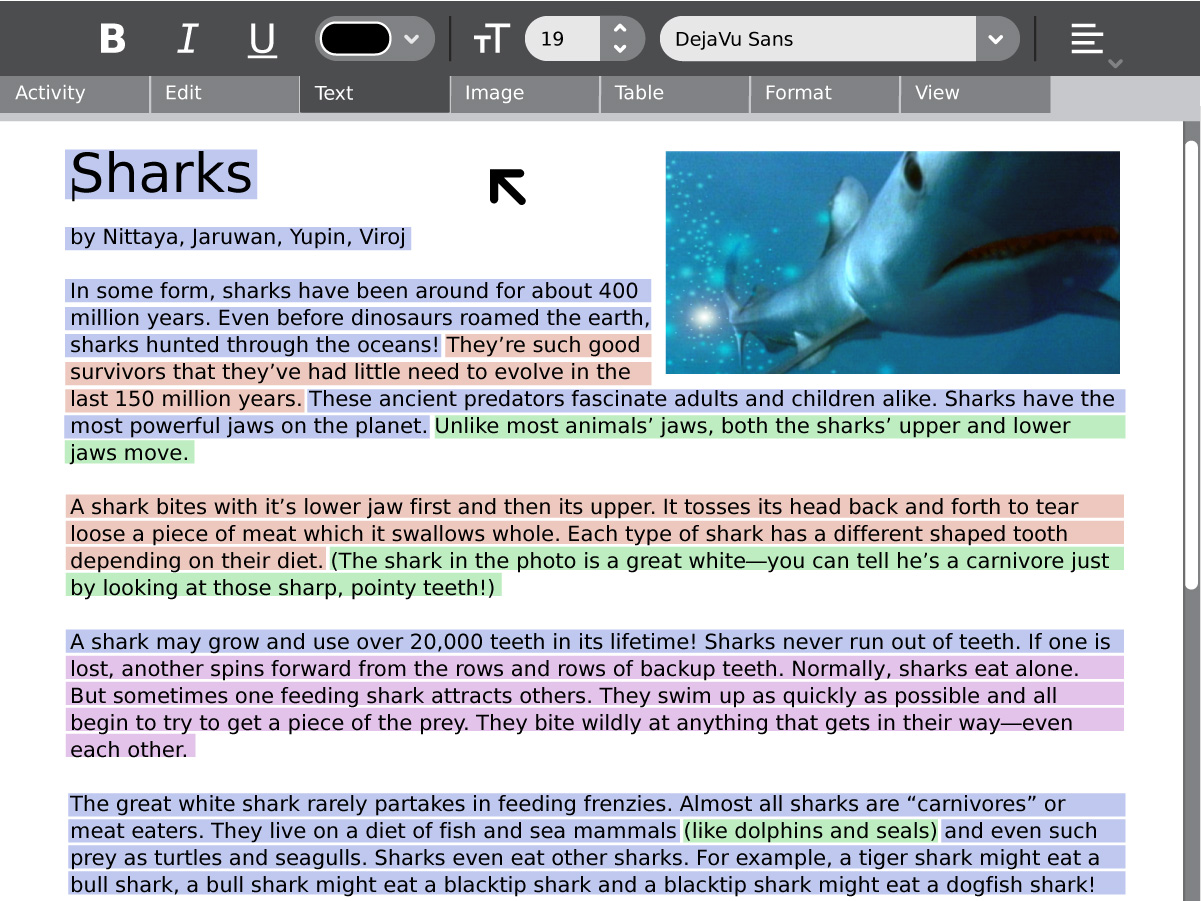The width and height of the screenshot is (1201, 901).
Task: Open the DejaVu Sans font dropdown arrow
Action: point(996,39)
